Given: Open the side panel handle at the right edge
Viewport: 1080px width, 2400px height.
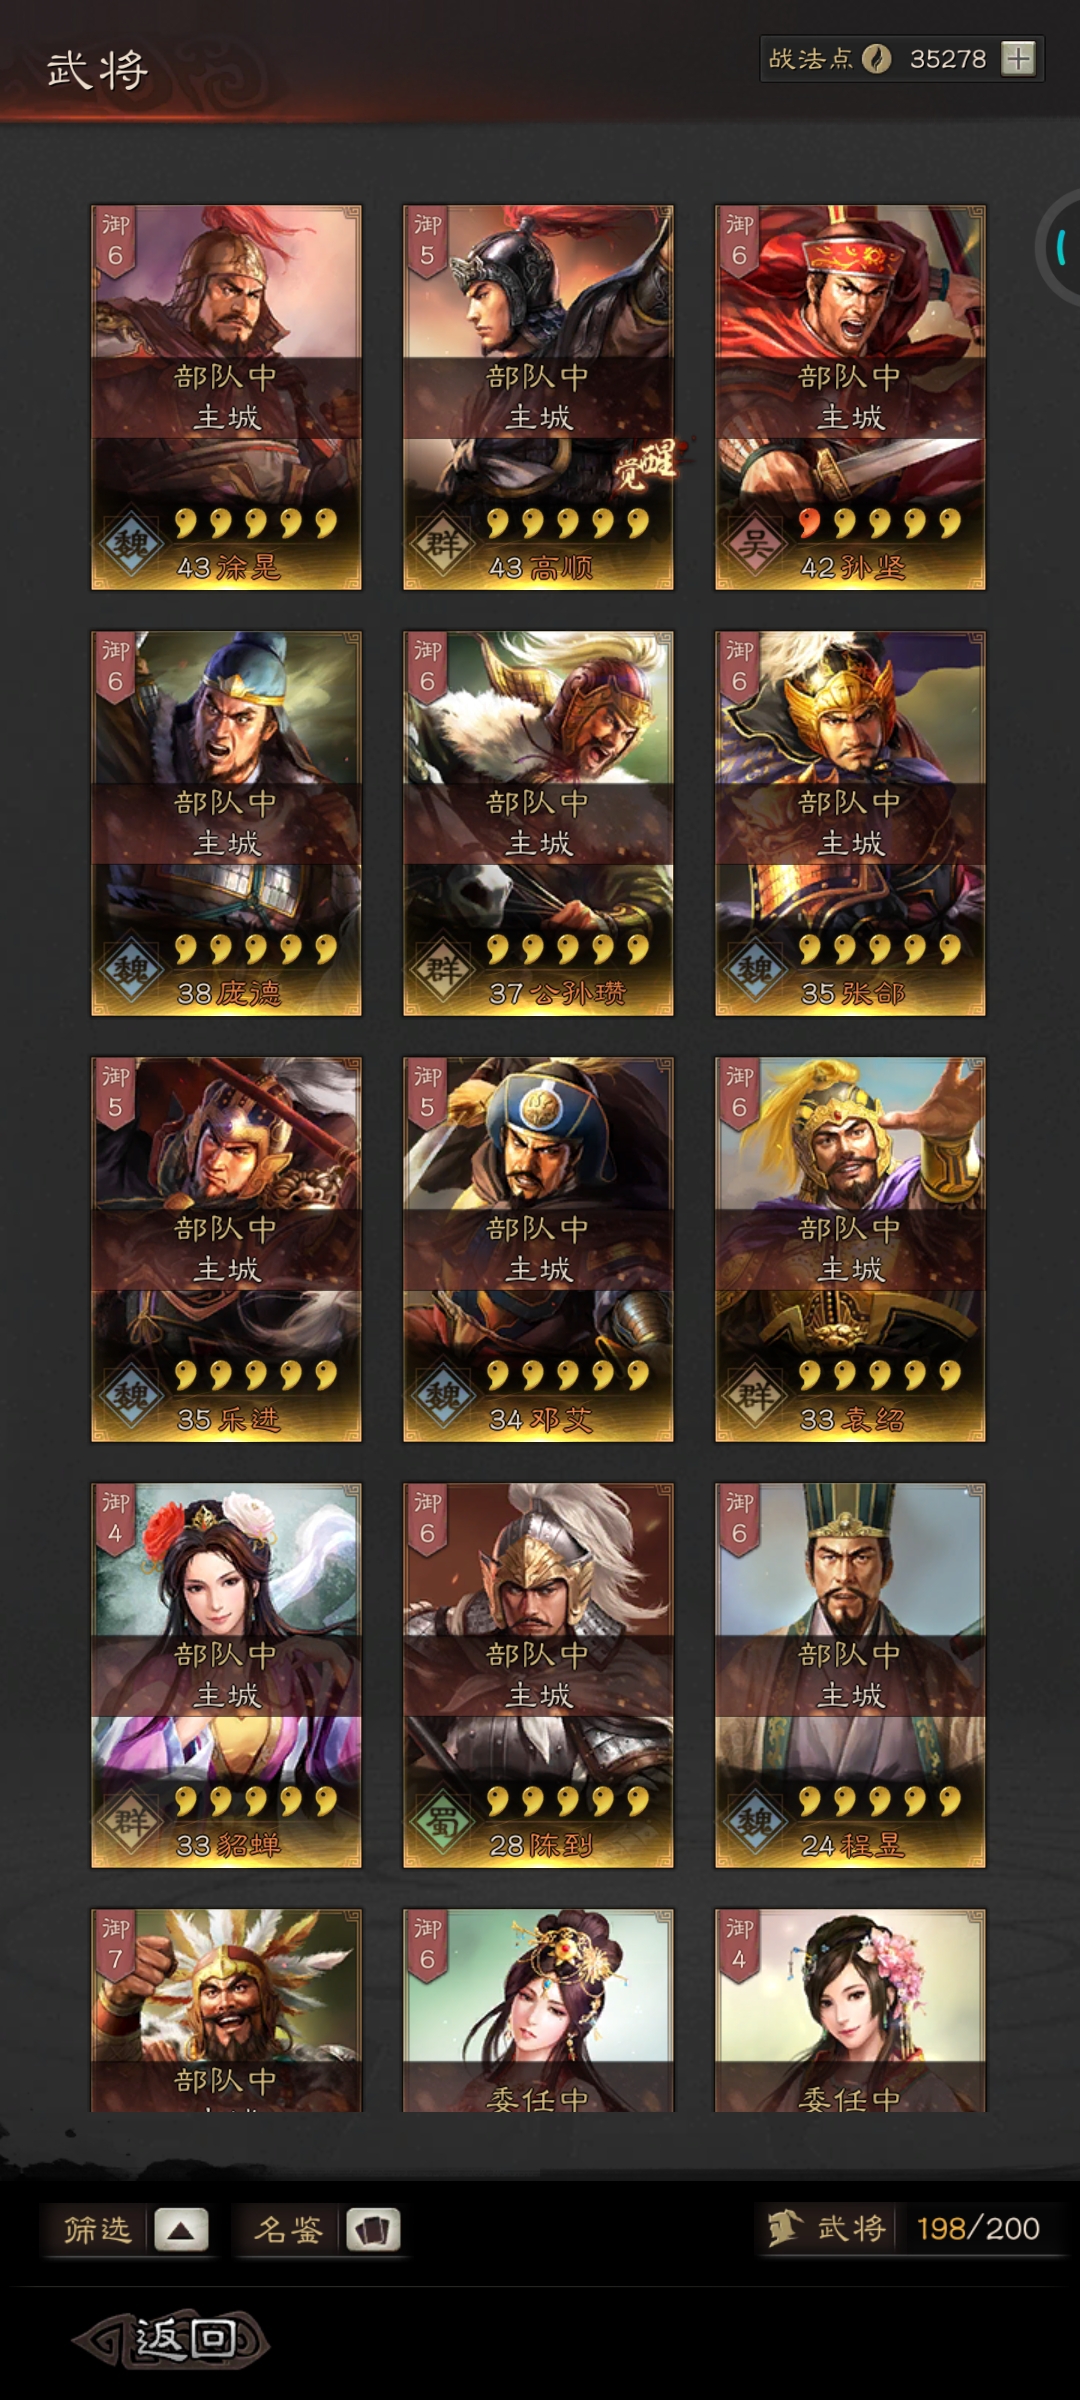Looking at the screenshot, I should (x=1058, y=247).
